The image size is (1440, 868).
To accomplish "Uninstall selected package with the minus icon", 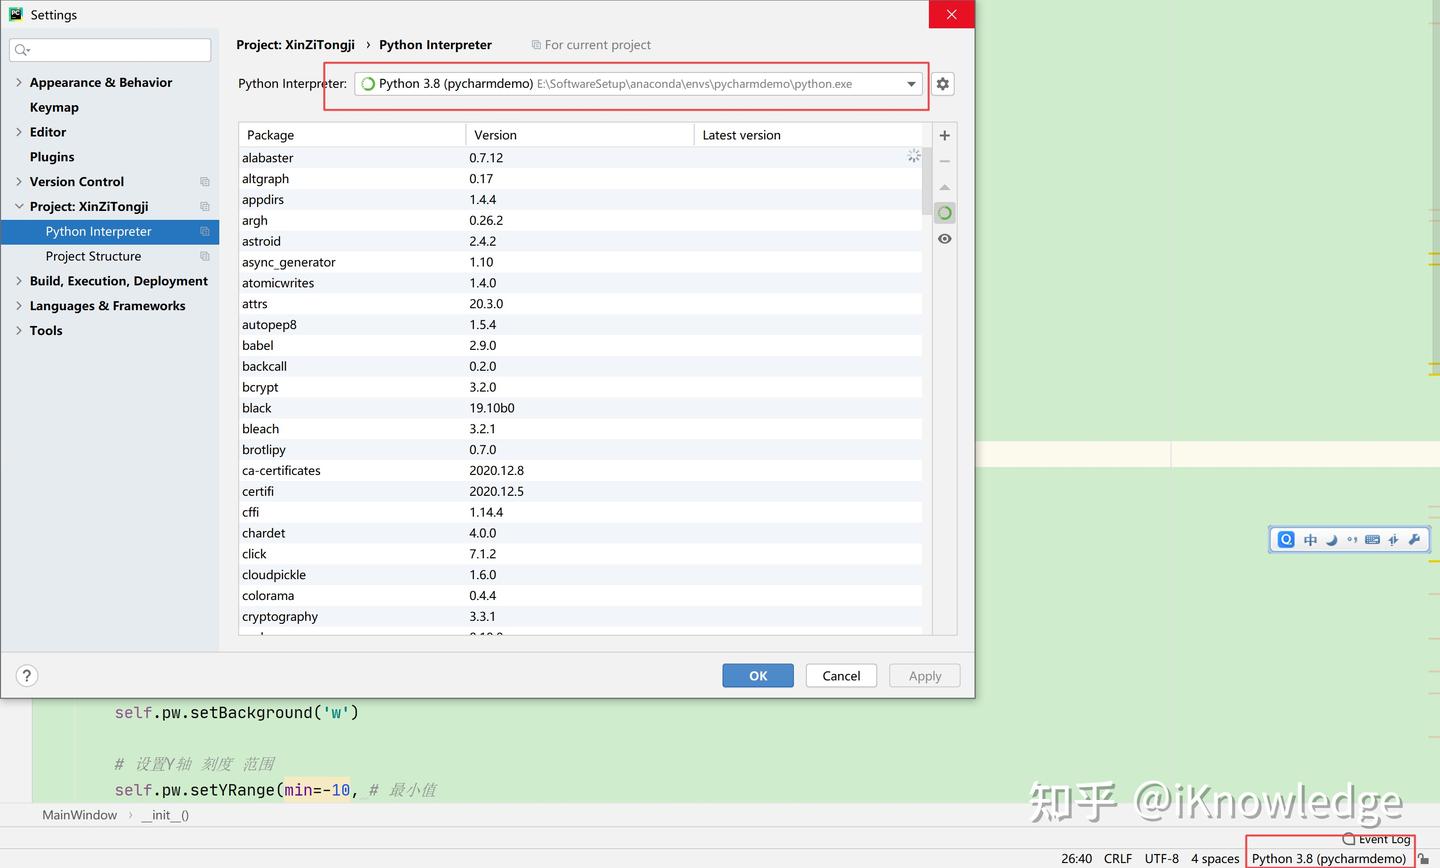I will pos(944,161).
